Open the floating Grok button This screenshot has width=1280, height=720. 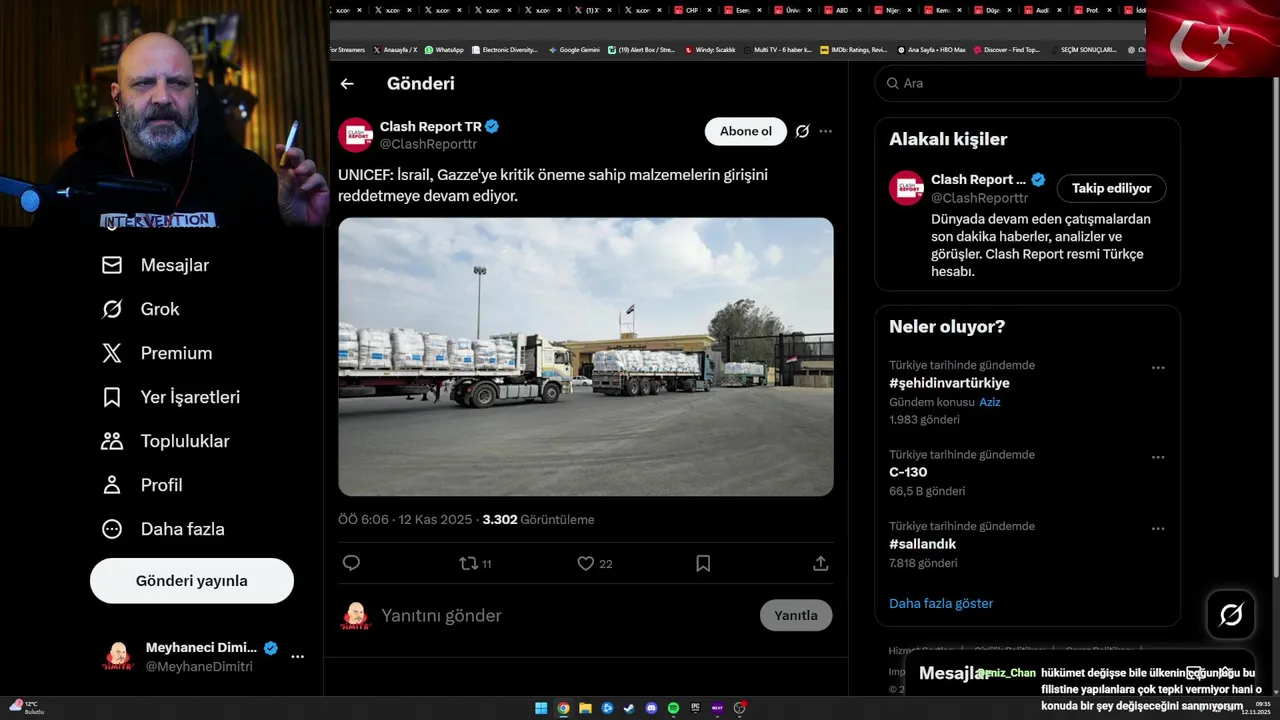click(1231, 615)
